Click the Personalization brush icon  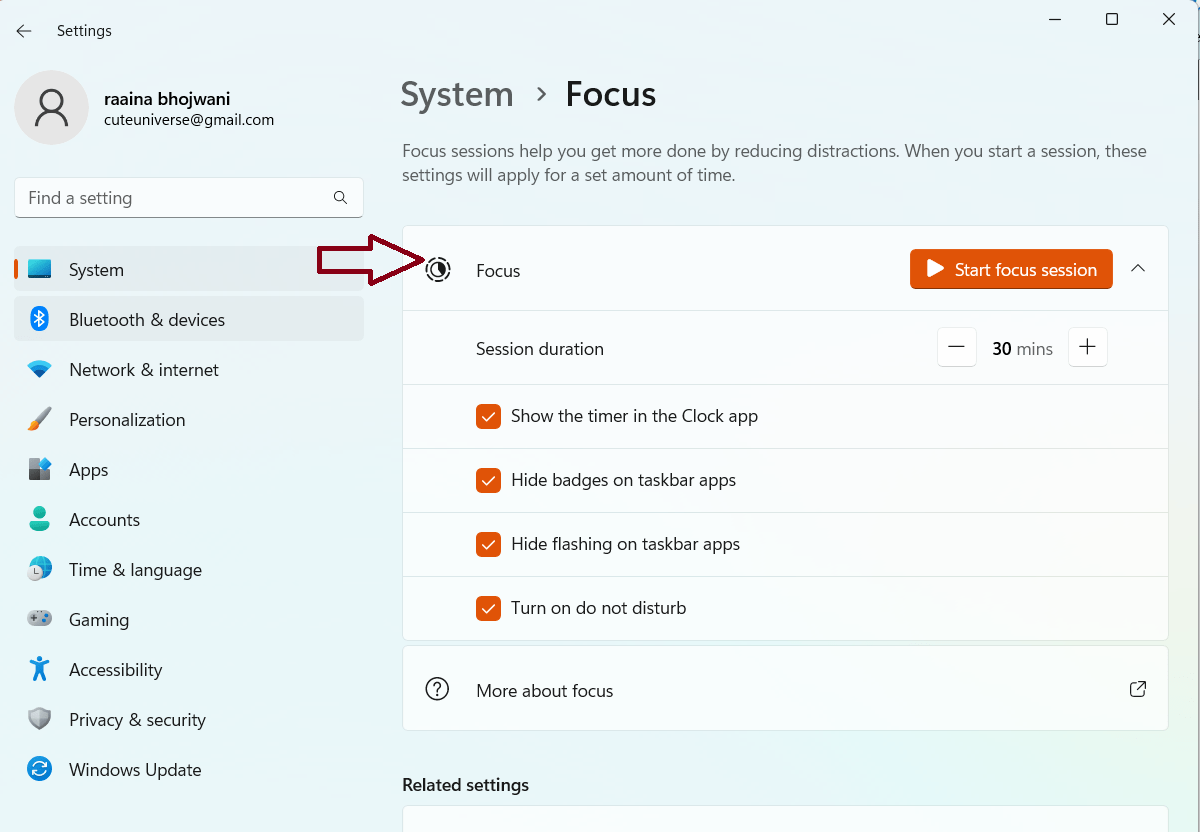(39, 419)
